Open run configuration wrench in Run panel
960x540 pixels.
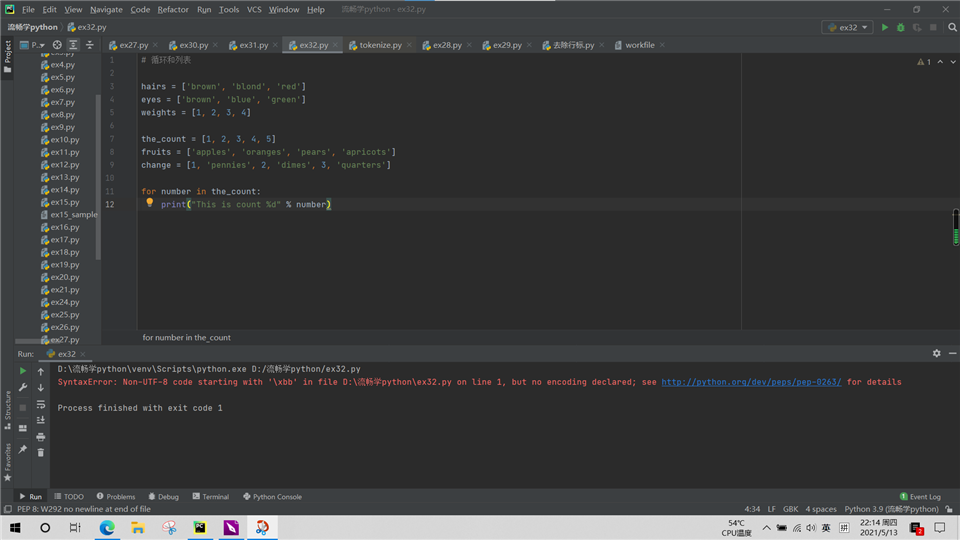tap(23, 387)
